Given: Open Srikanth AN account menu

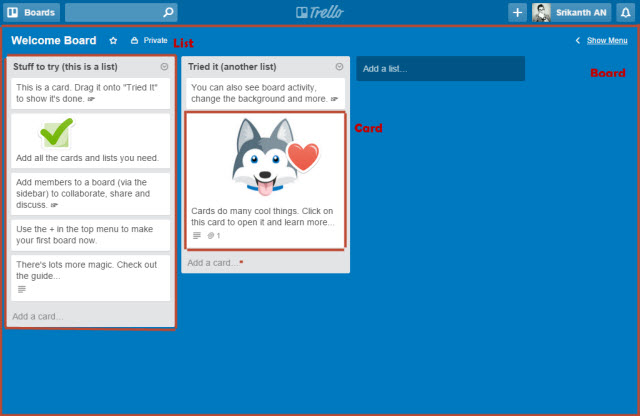Looking at the screenshot, I should click(x=571, y=12).
